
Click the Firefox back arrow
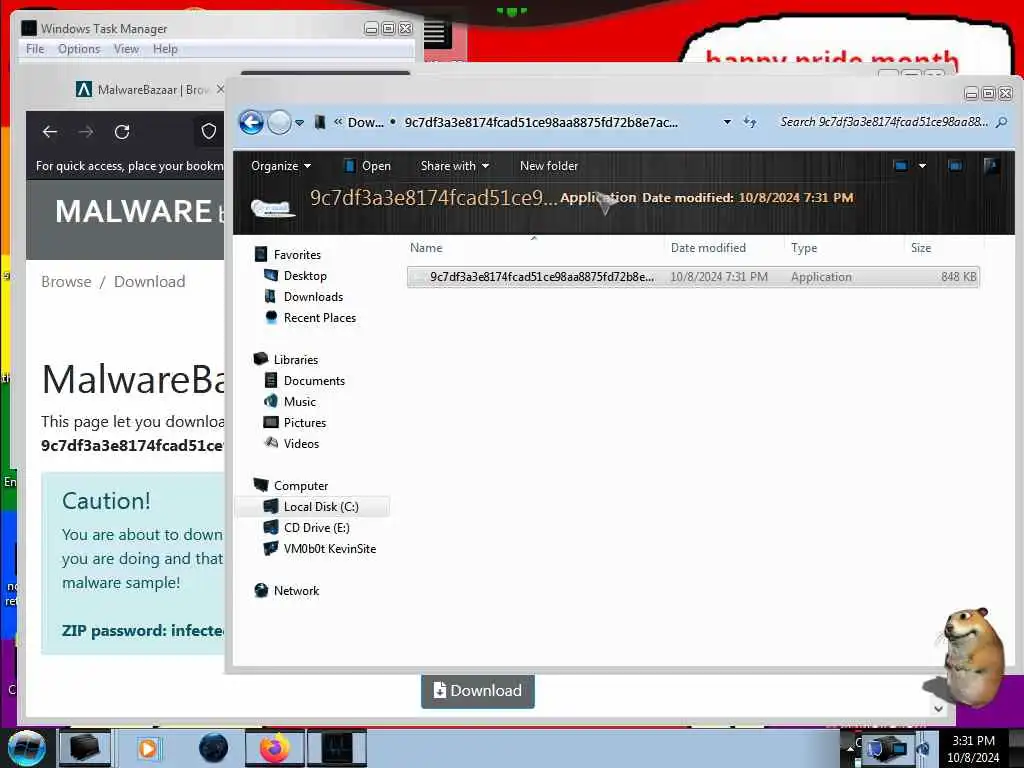50,132
